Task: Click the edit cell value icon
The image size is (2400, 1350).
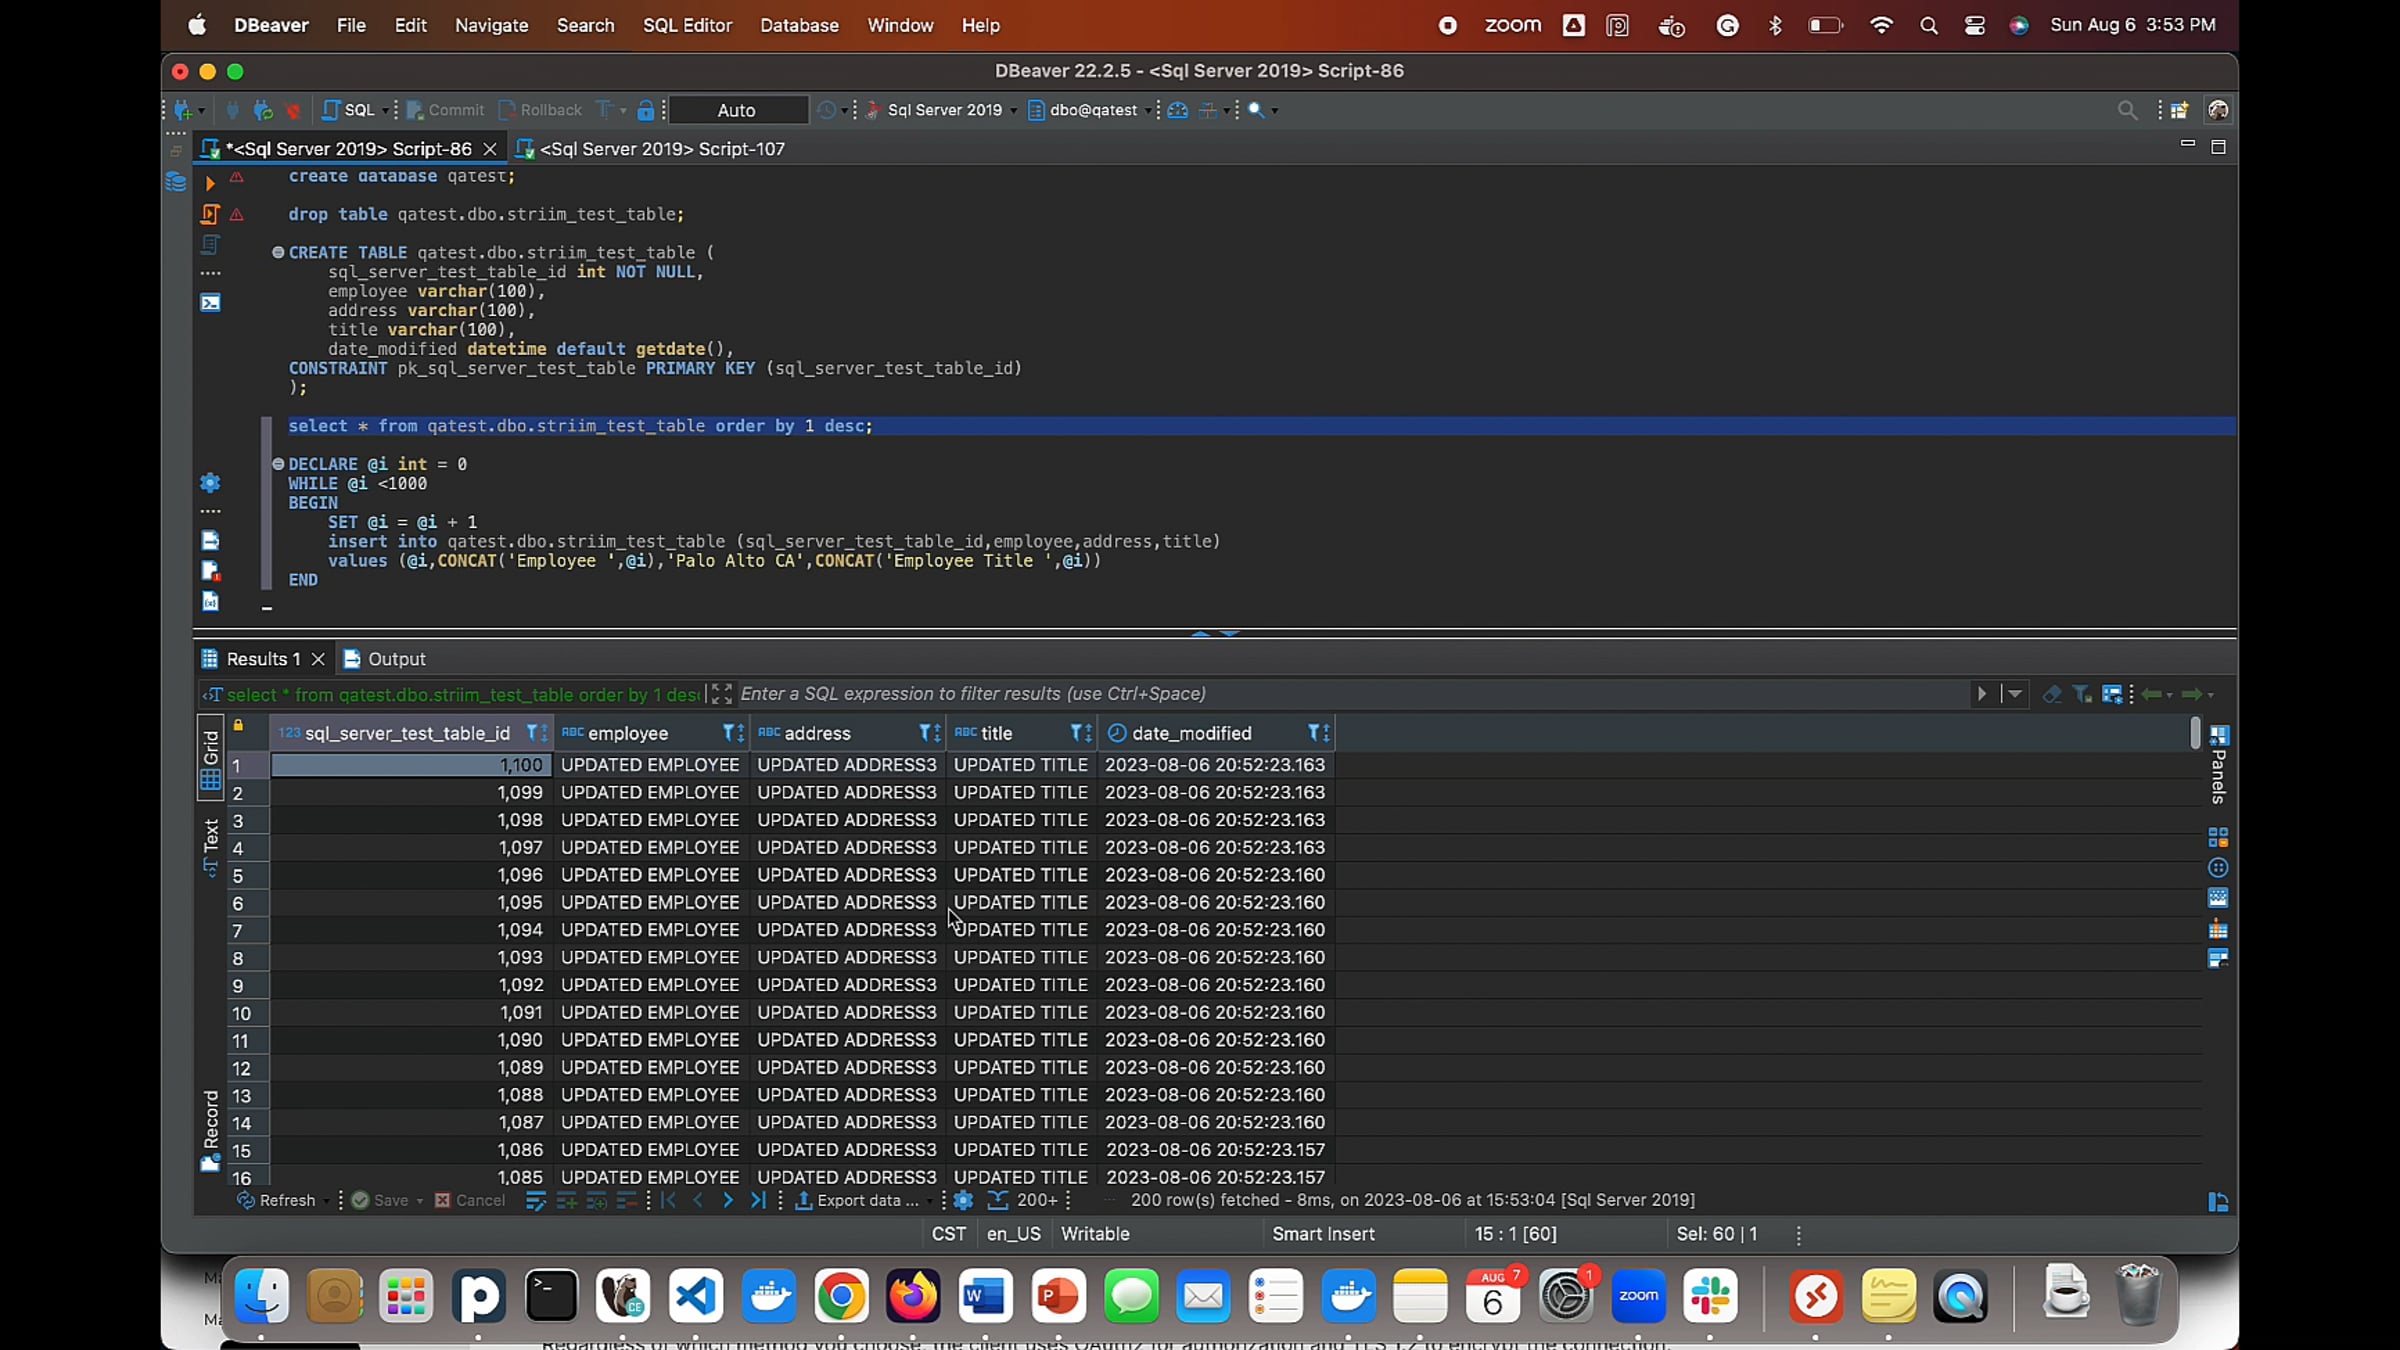Action: point(535,1200)
